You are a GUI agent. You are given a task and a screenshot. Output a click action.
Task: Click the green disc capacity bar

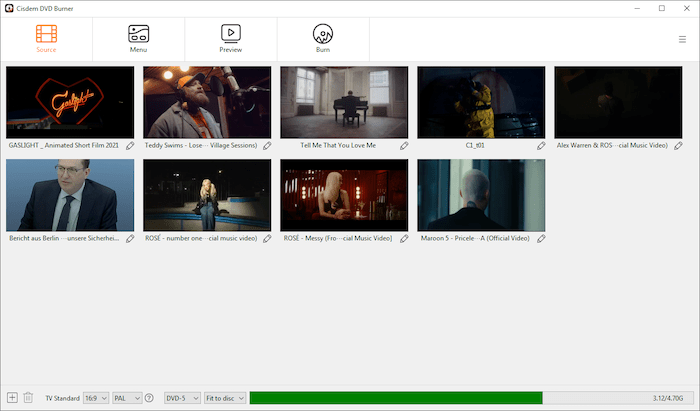coord(395,398)
